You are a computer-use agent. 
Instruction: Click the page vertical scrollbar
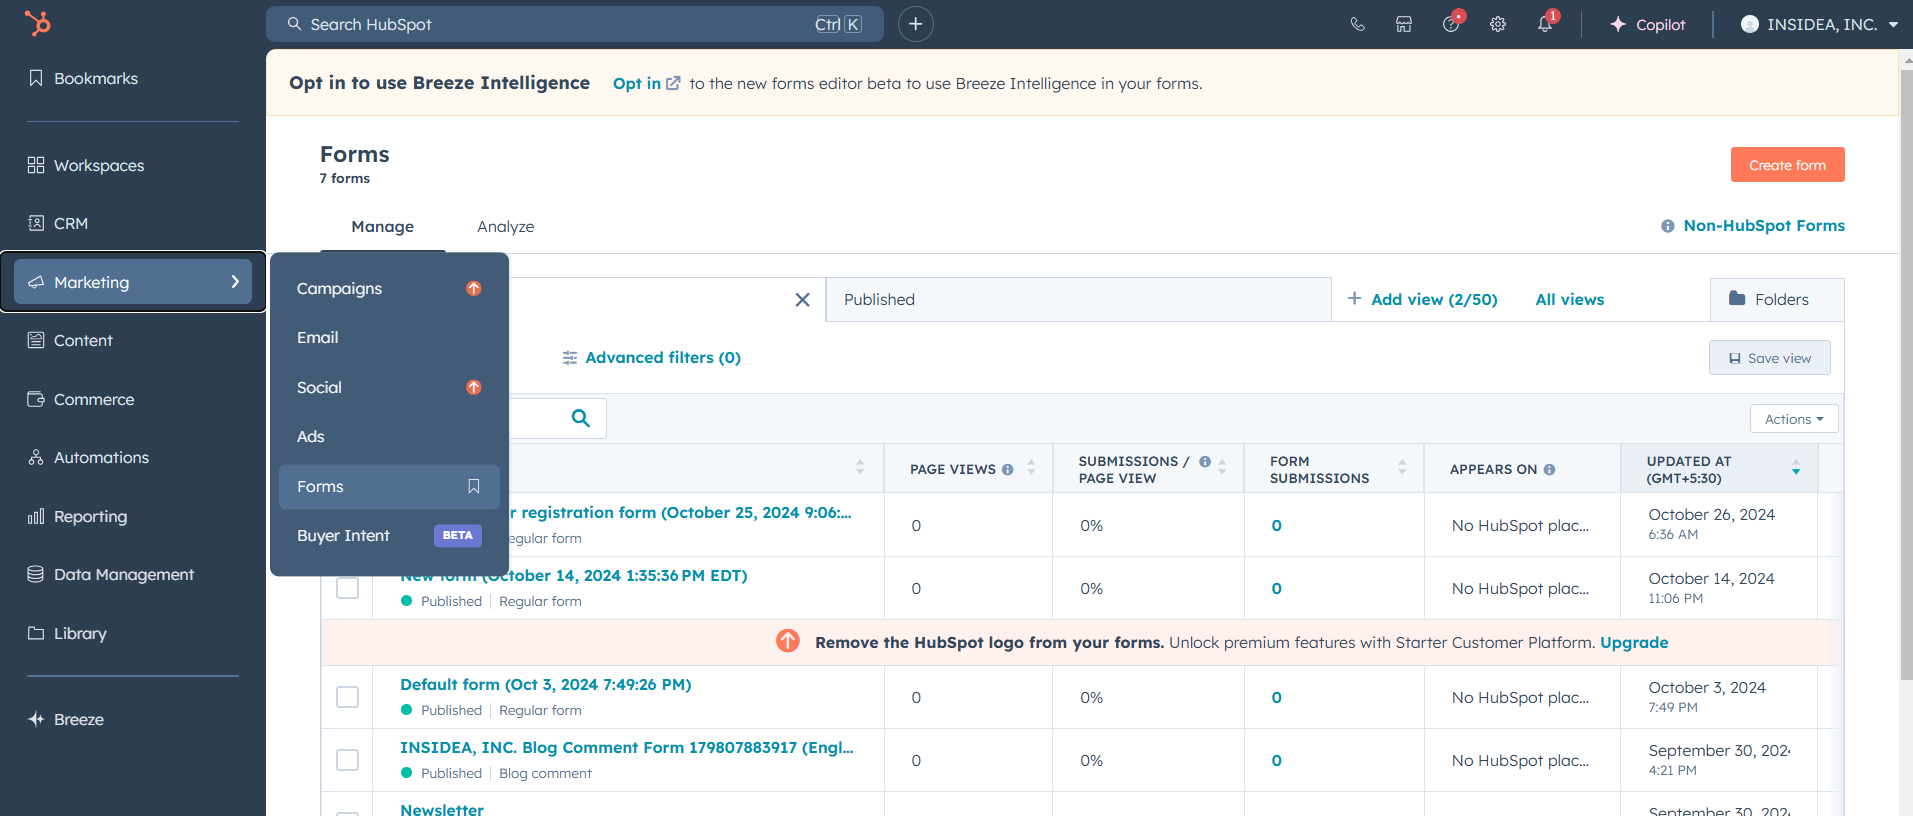pyautogui.click(x=1906, y=375)
